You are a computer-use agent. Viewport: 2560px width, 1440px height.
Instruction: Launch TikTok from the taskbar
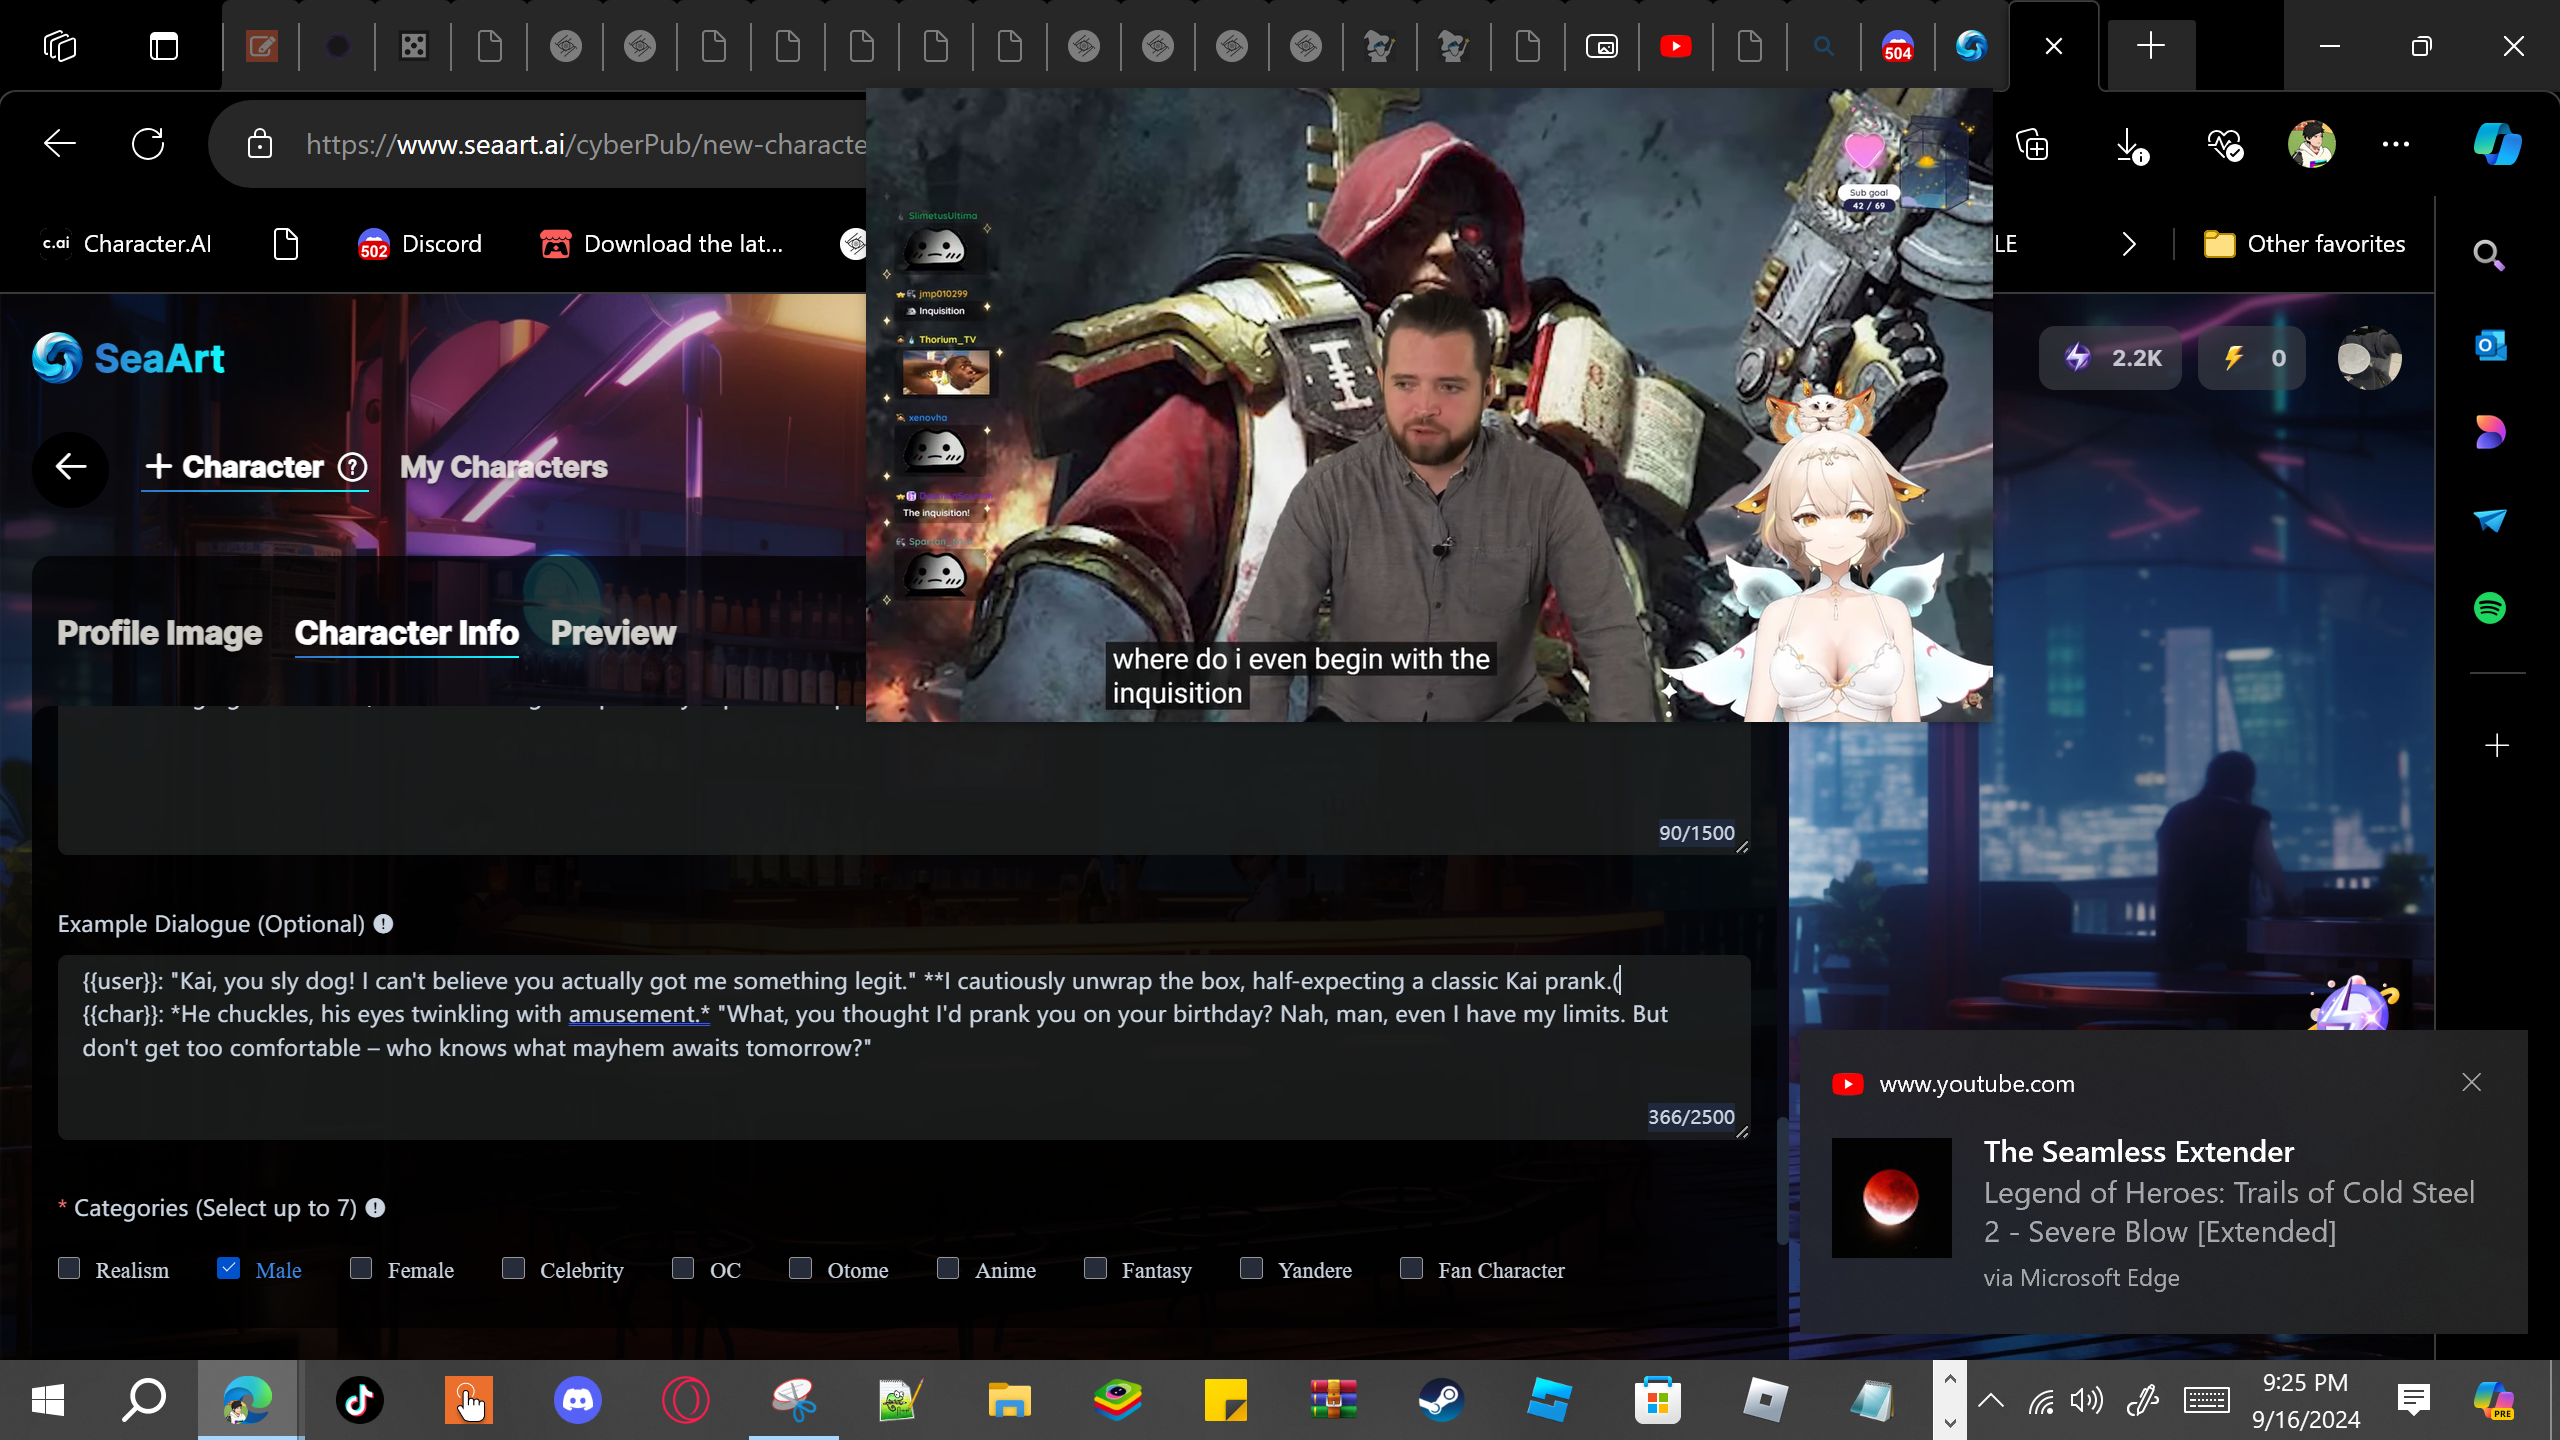point(360,1400)
